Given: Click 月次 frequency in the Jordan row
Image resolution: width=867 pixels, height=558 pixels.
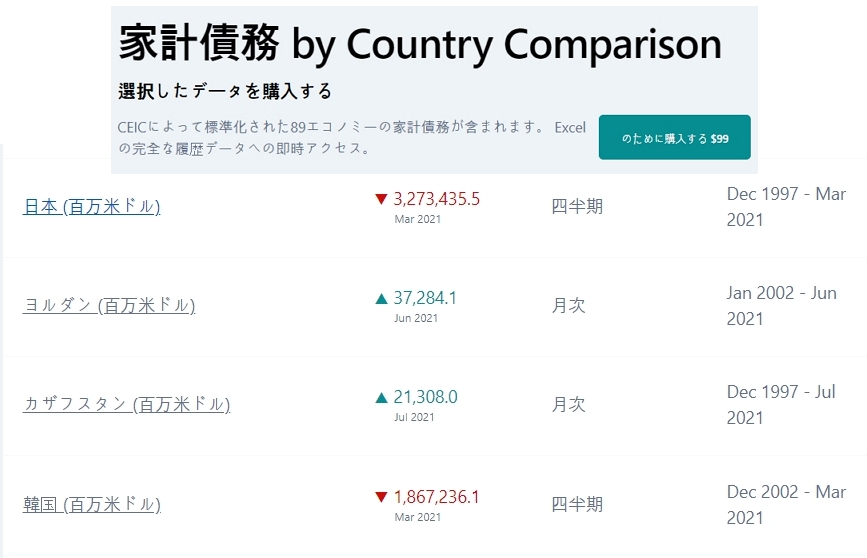Looking at the screenshot, I should pos(568,306).
